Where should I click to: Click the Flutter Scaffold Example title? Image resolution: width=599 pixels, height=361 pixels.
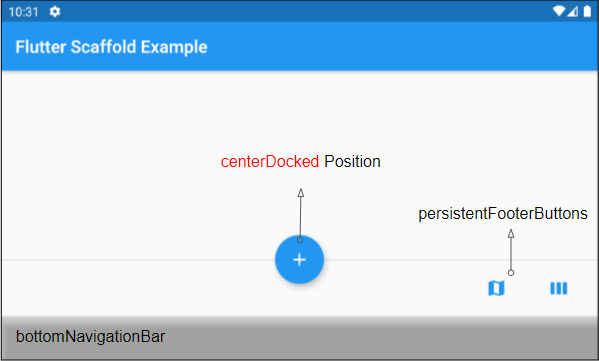(x=111, y=47)
